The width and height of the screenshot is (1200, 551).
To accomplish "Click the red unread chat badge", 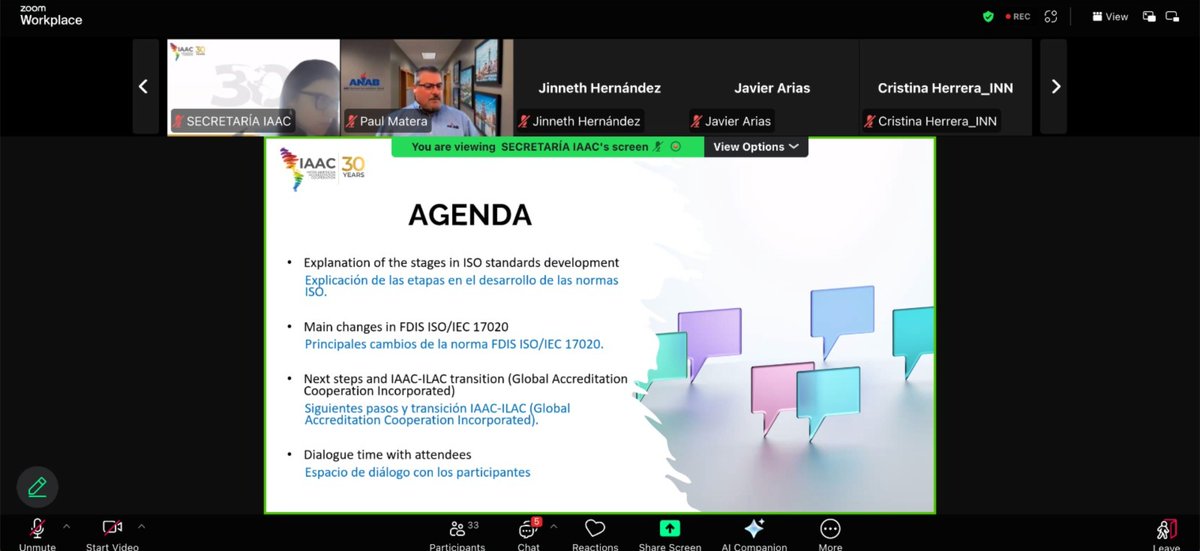I will click(537, 521).
